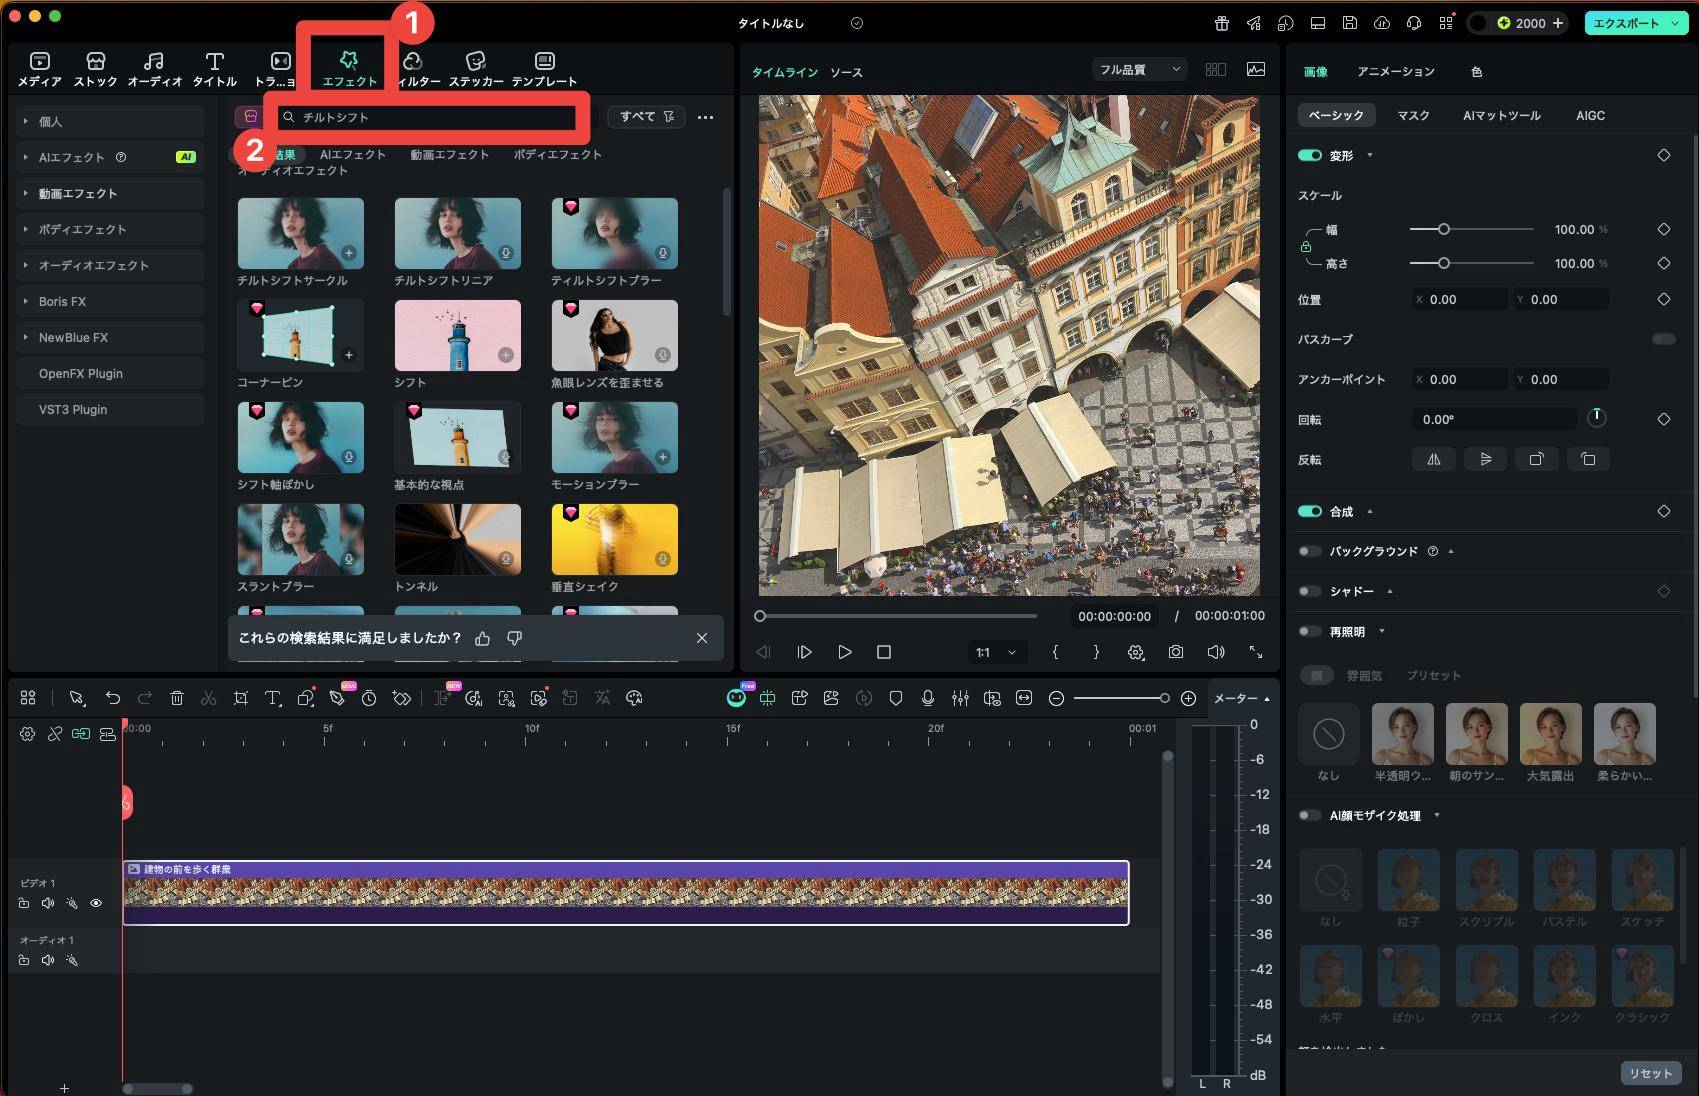Click the undo arrow in timeline toolbar
The image size is (1699, 1096).
pyautogui.click(x=113, y=698)
